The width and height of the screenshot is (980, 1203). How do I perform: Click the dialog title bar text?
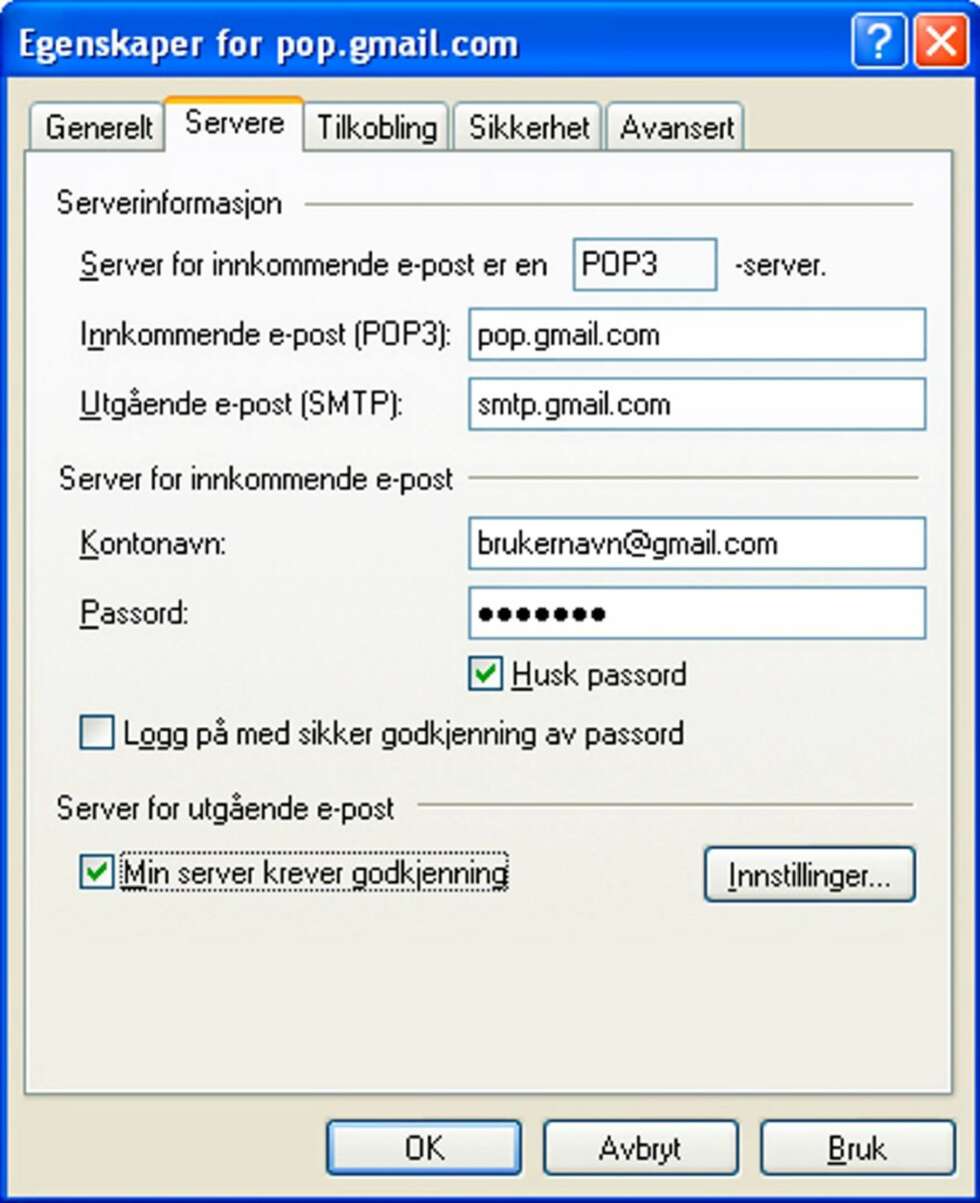tap(268, 45)
